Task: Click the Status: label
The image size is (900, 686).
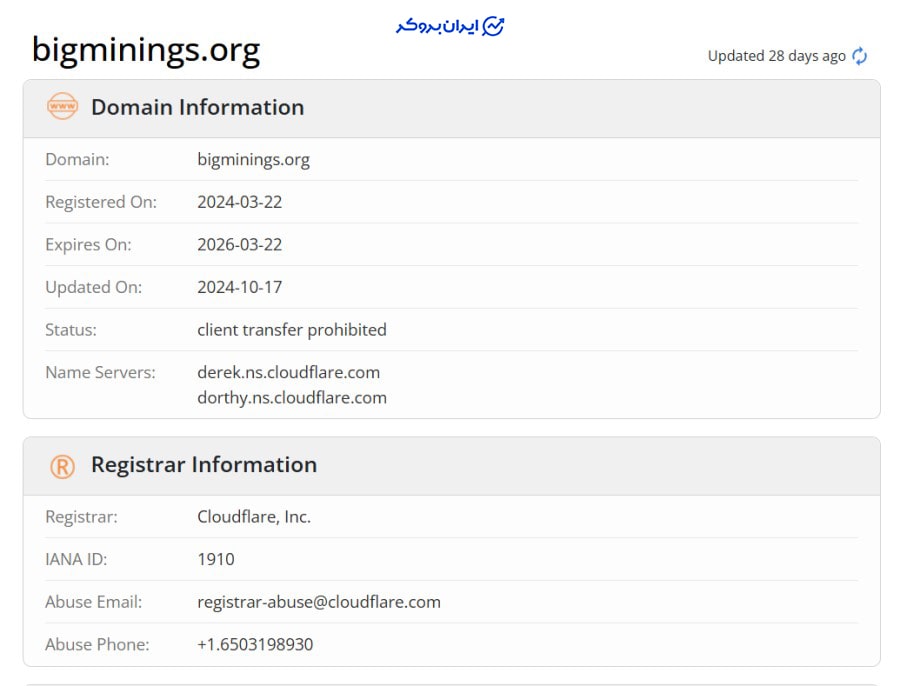Action: pos(71,330)
